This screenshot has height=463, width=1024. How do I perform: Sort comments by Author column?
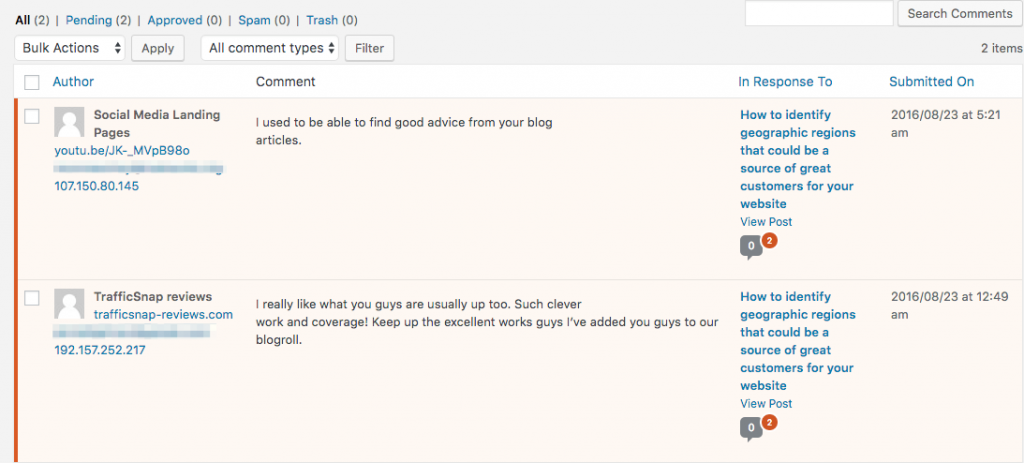click(73, 82)
